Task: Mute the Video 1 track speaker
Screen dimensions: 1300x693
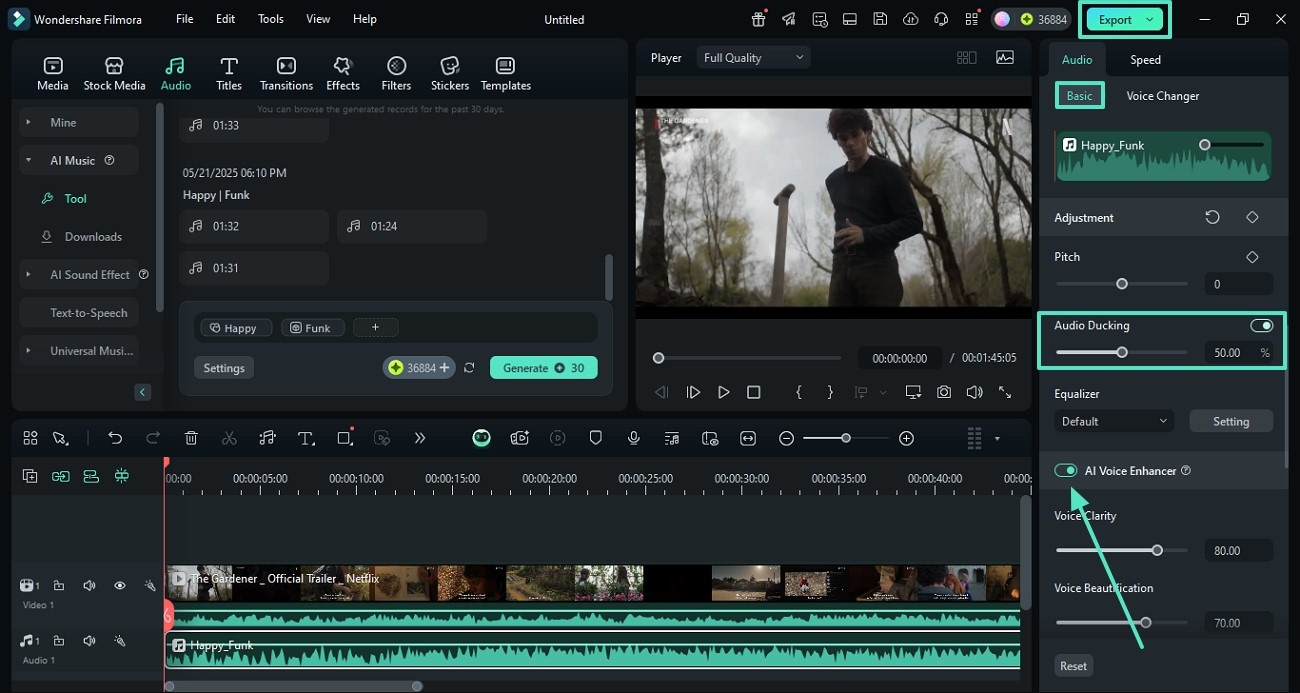Action: 89,585
